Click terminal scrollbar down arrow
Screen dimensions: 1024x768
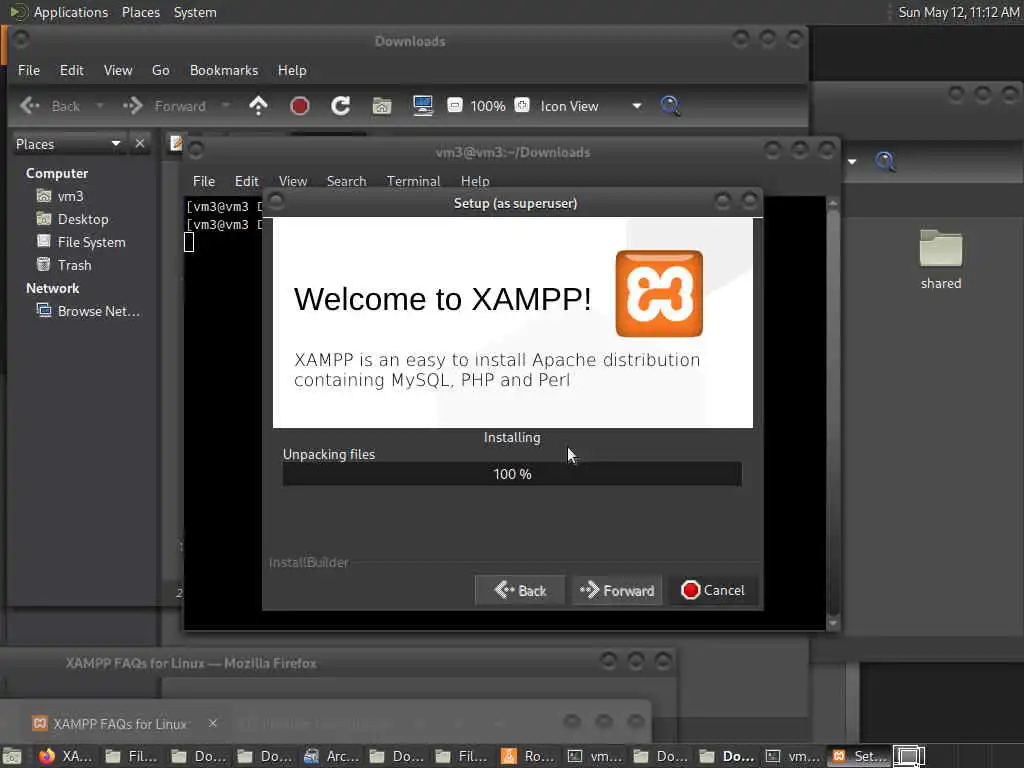[x=833, y=623]
